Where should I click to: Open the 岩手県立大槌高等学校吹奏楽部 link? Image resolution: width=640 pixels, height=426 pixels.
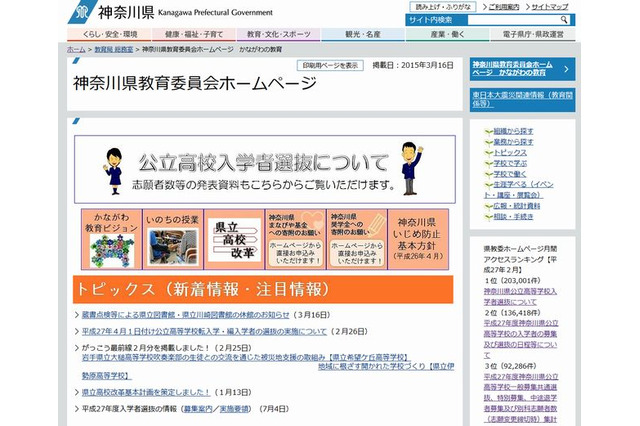pyautogui.click(x=245, y=357)
